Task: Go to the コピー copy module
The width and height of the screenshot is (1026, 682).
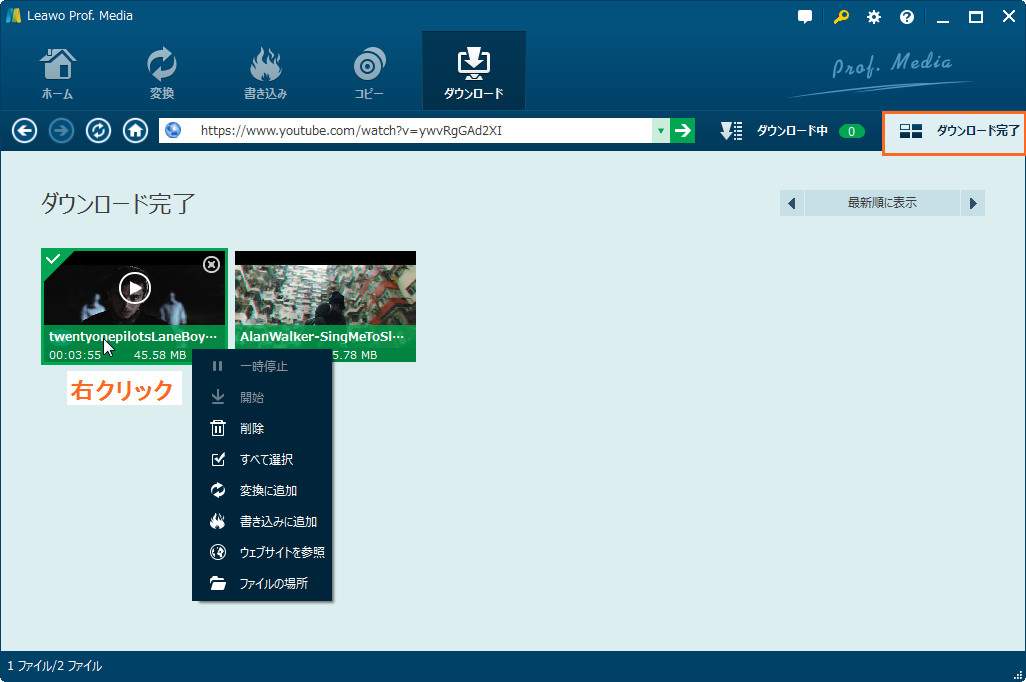Action: [x=369, y=73]
